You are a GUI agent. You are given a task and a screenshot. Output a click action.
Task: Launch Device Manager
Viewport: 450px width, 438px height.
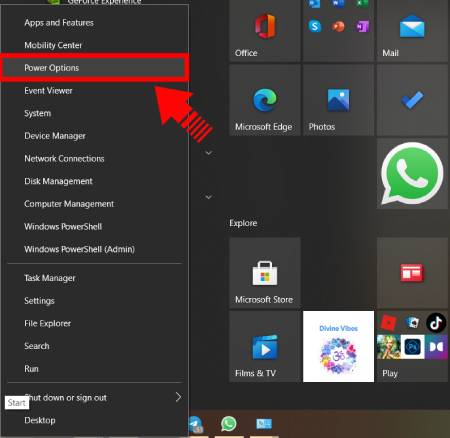click(x=95, y=136)
